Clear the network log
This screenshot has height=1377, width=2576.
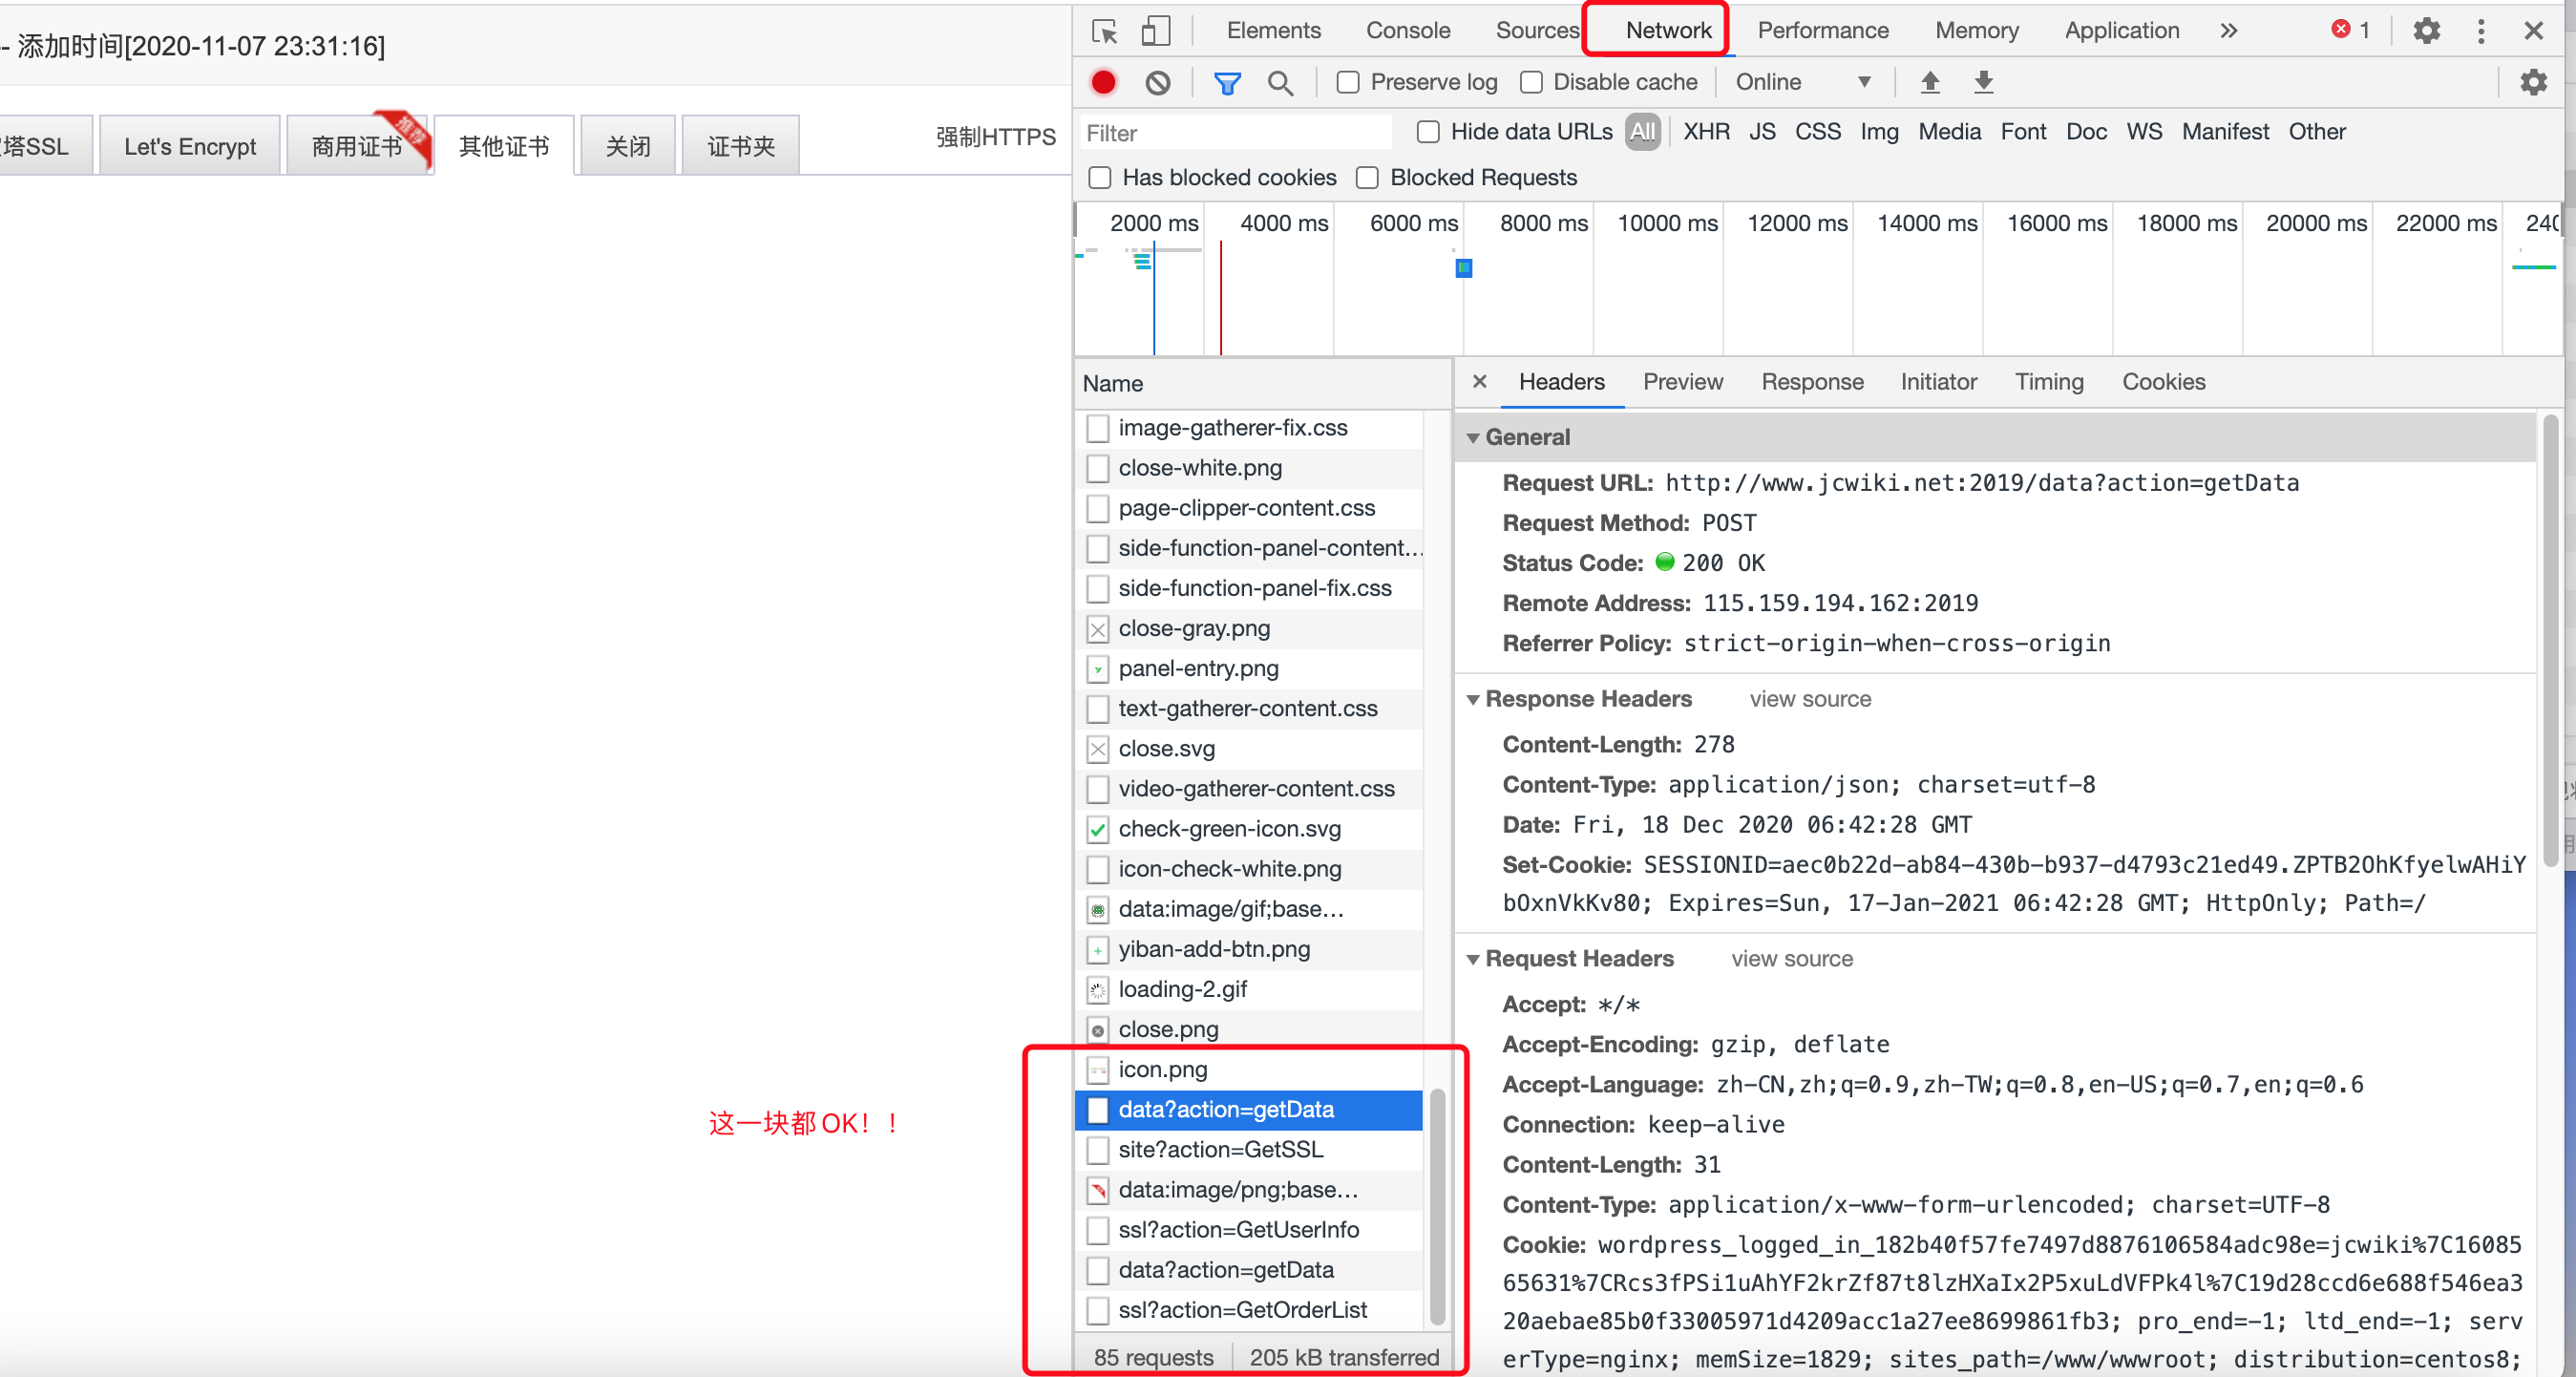1157,82
